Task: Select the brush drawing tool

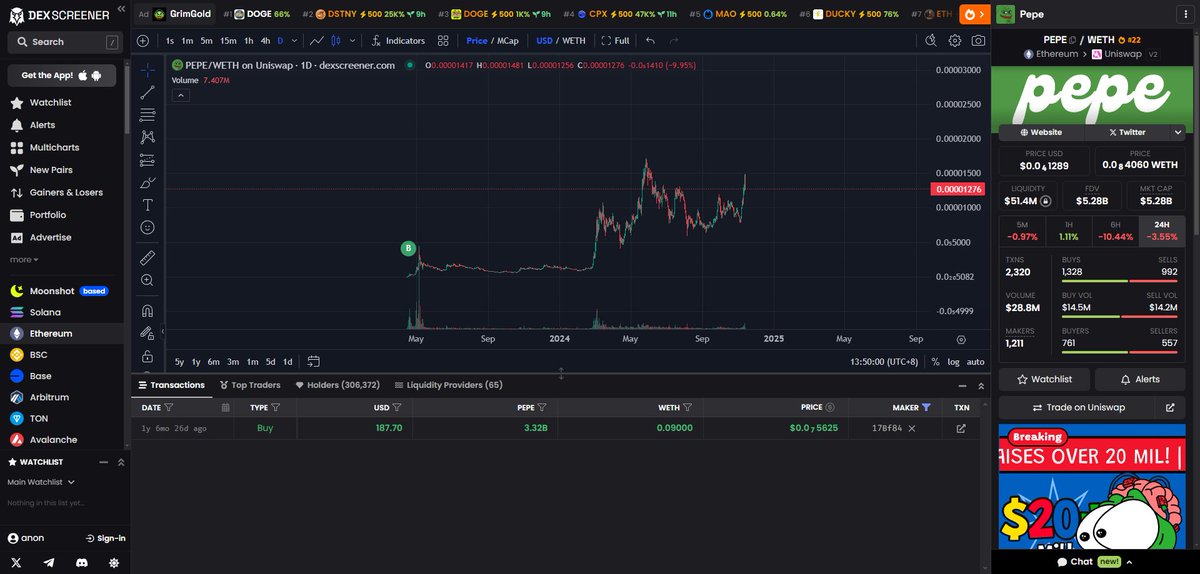Action: 147,183
